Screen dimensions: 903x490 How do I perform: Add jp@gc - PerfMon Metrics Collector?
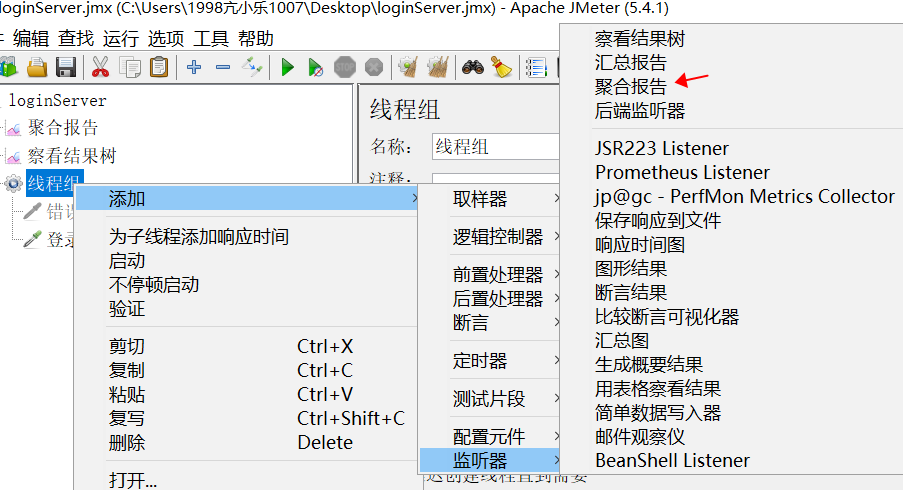(x=745, y=196)
